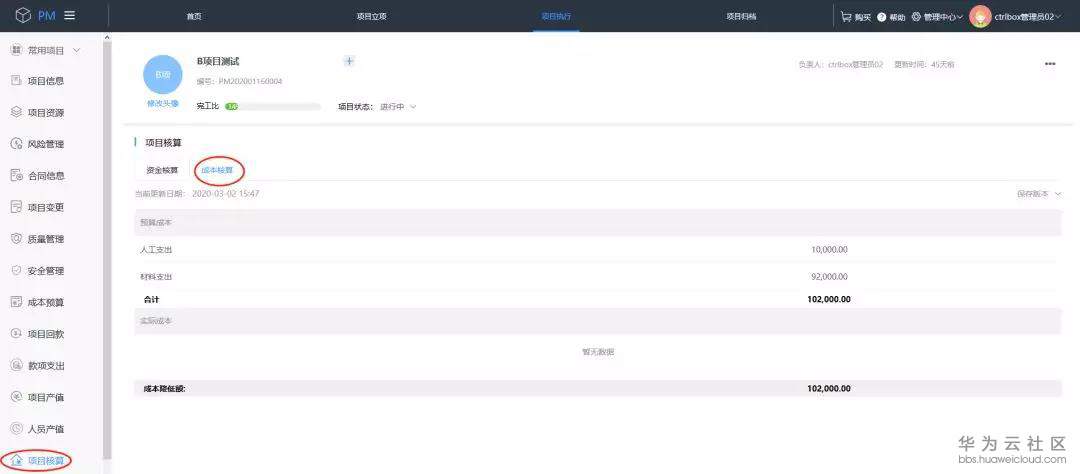The image size is (1080, 474).
Task: Click the blue B项目 project avatar
Action: [163, 74]
